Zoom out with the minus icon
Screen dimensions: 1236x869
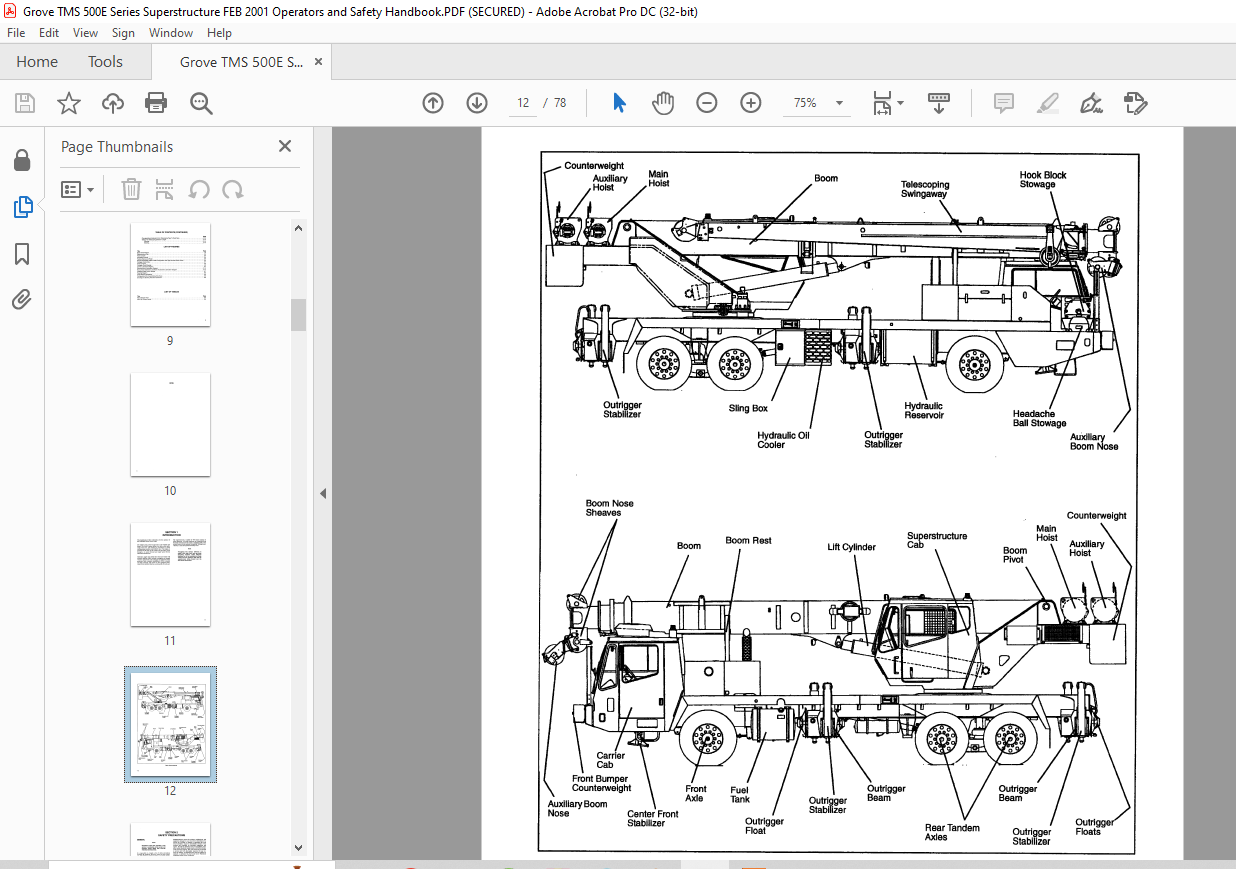pyautogui.click(x=707, y=103)
